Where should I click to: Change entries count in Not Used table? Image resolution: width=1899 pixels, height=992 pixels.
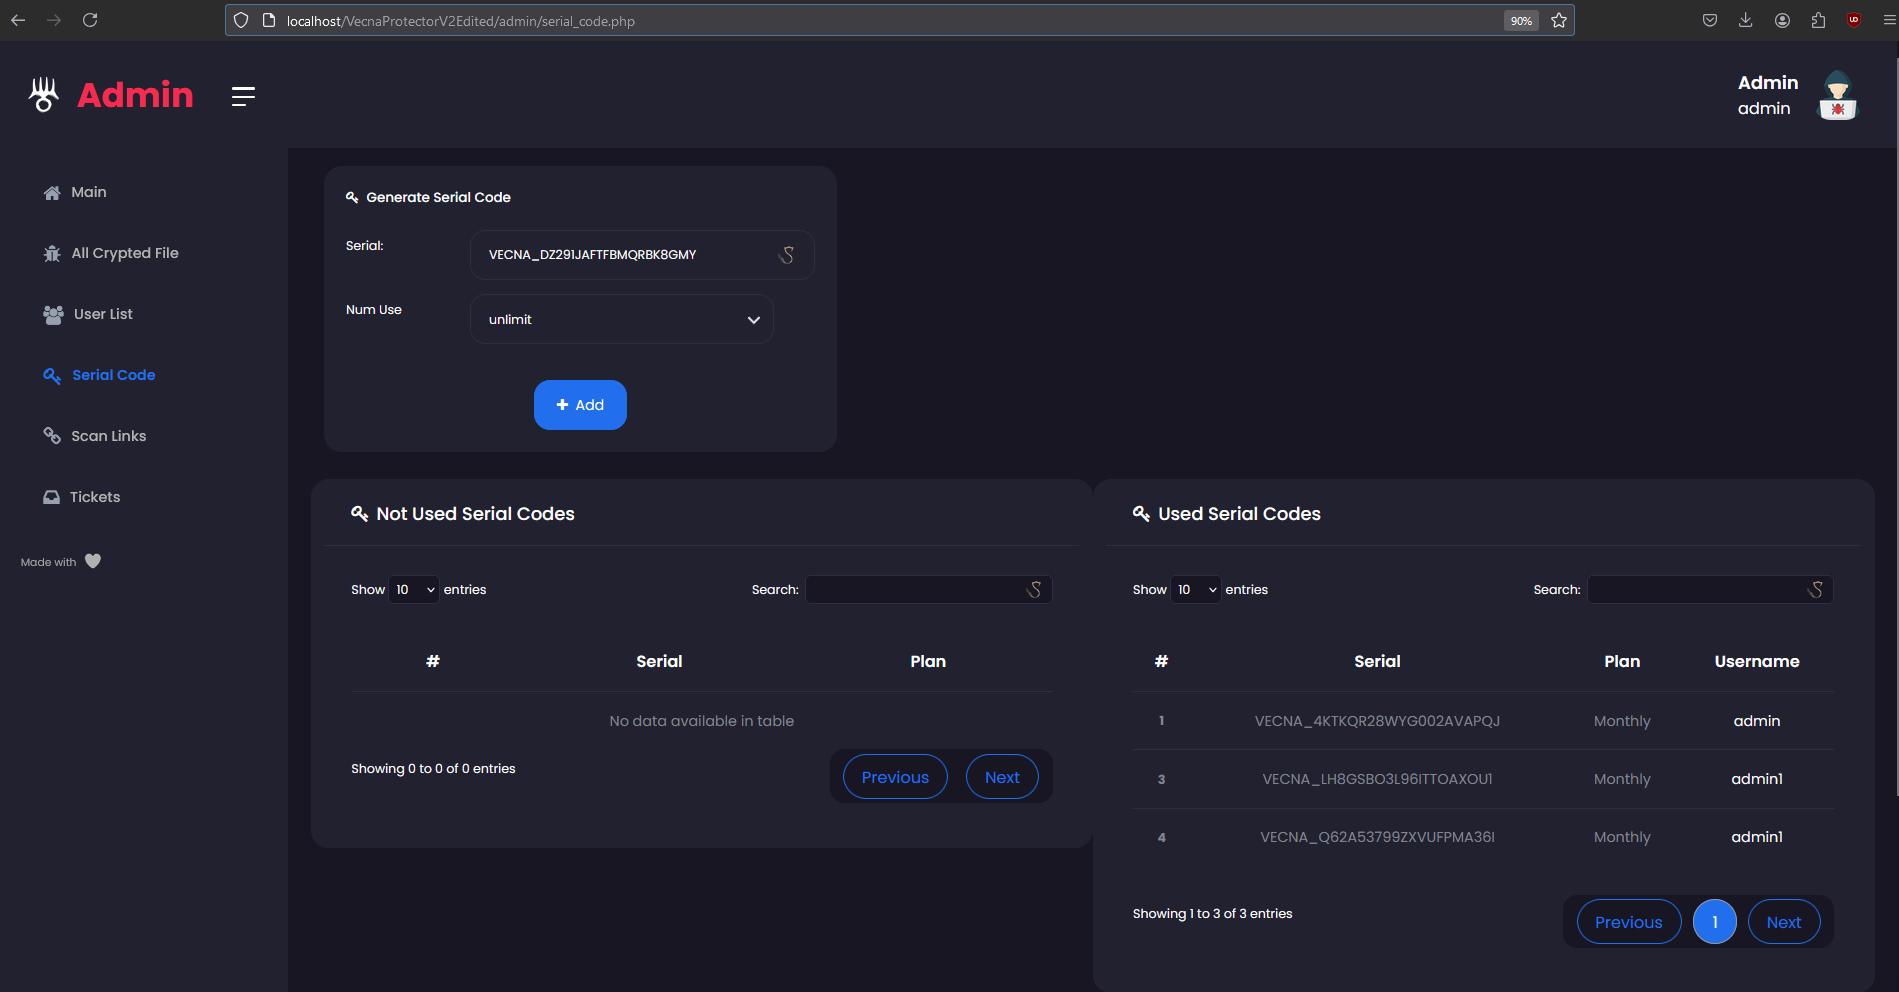415,590
